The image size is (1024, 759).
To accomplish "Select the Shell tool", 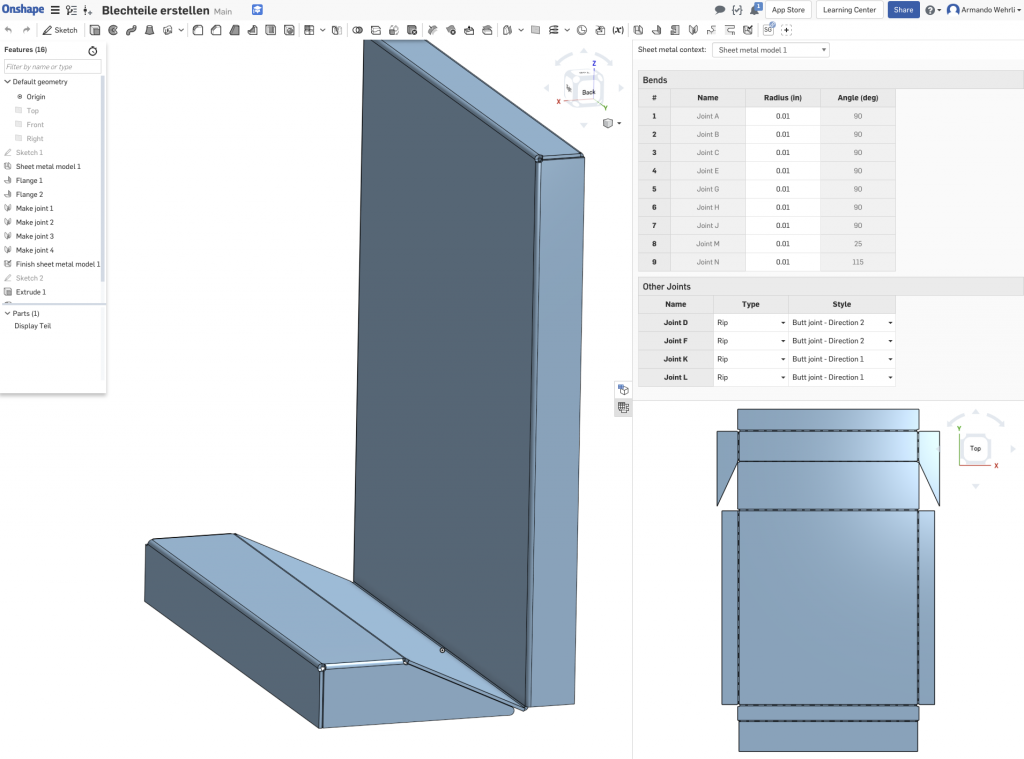I will (x=270, y=30).
